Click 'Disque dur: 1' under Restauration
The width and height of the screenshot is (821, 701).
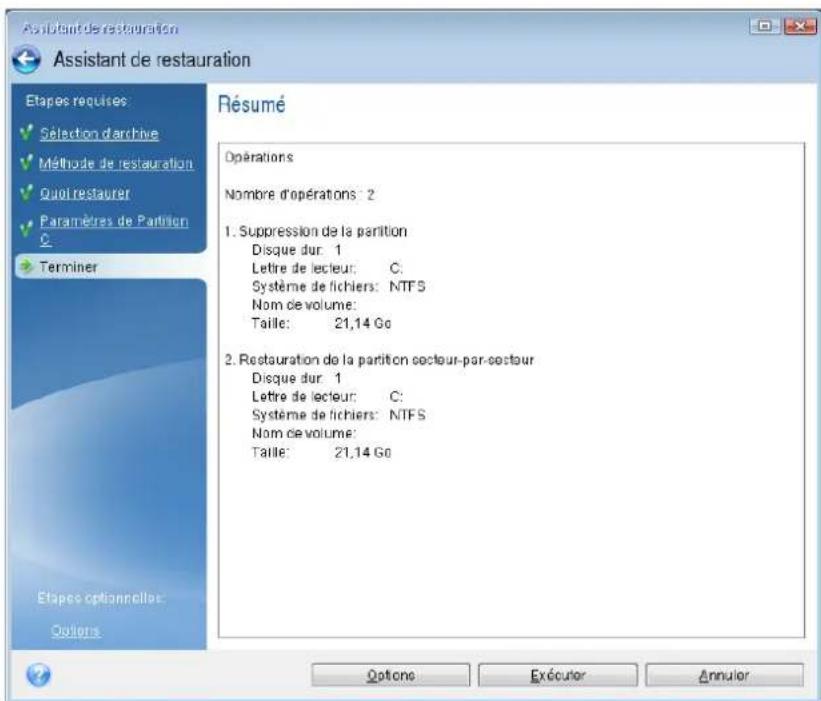point(296,378)
